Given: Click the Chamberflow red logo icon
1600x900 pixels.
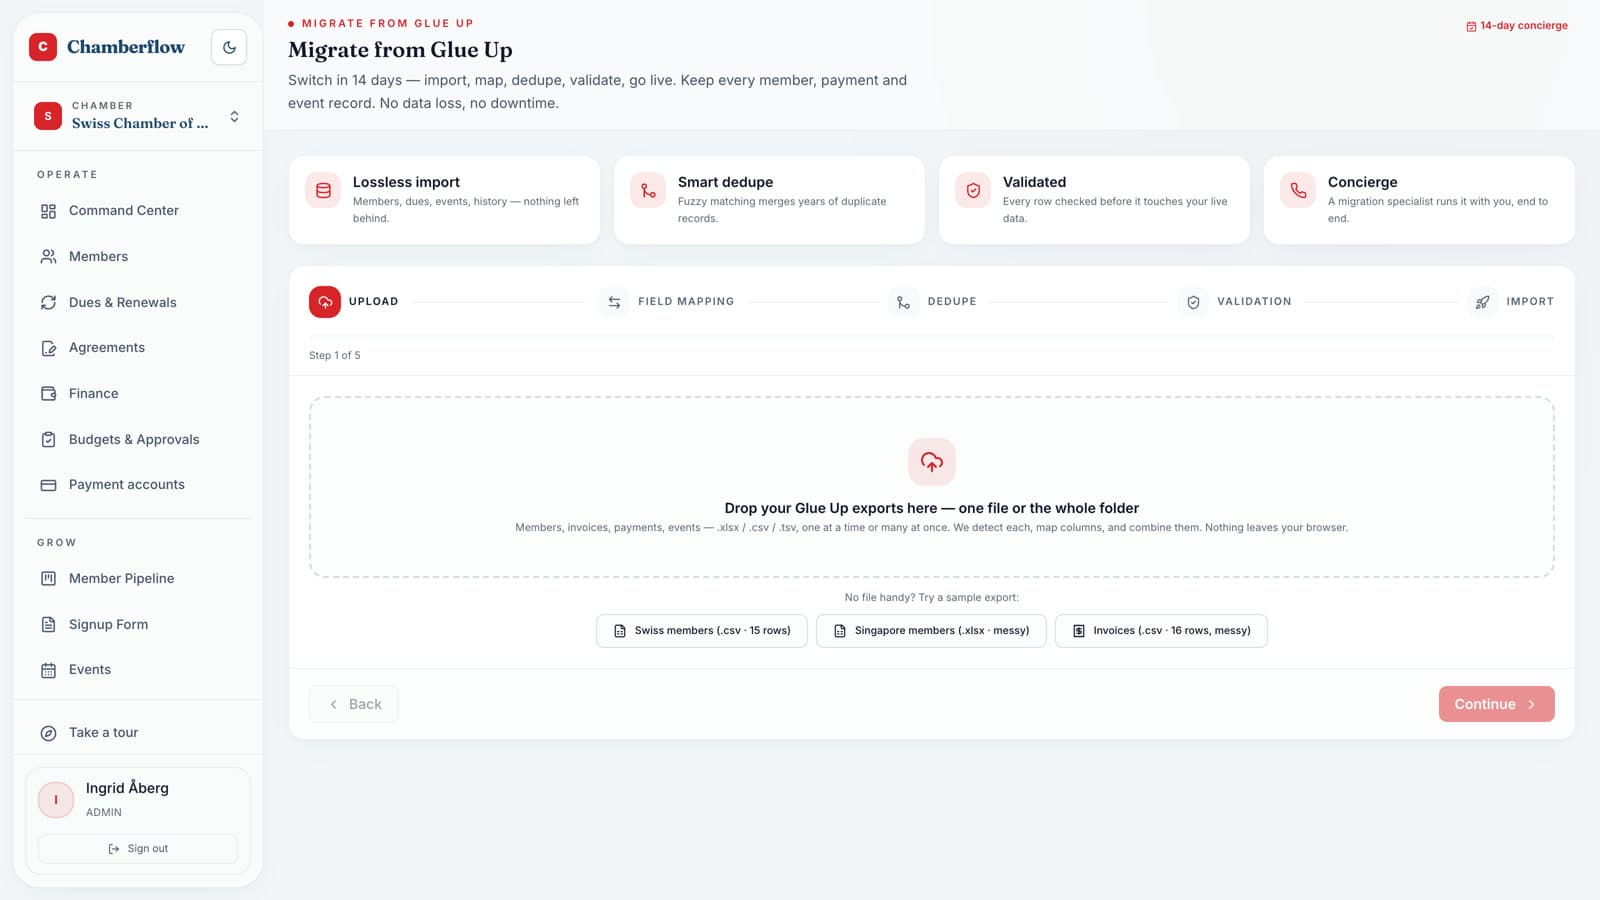Looking at the screenshot, I should 43,47.
